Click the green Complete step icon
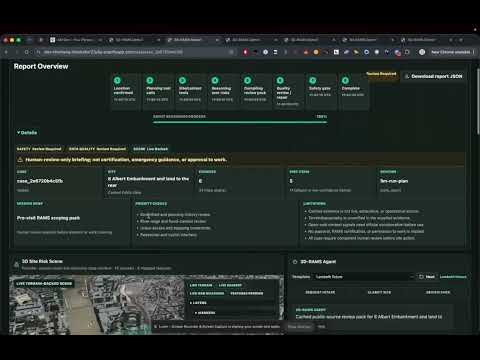Image resolution: width=480 pixels, height=360 pixels. 345,80
